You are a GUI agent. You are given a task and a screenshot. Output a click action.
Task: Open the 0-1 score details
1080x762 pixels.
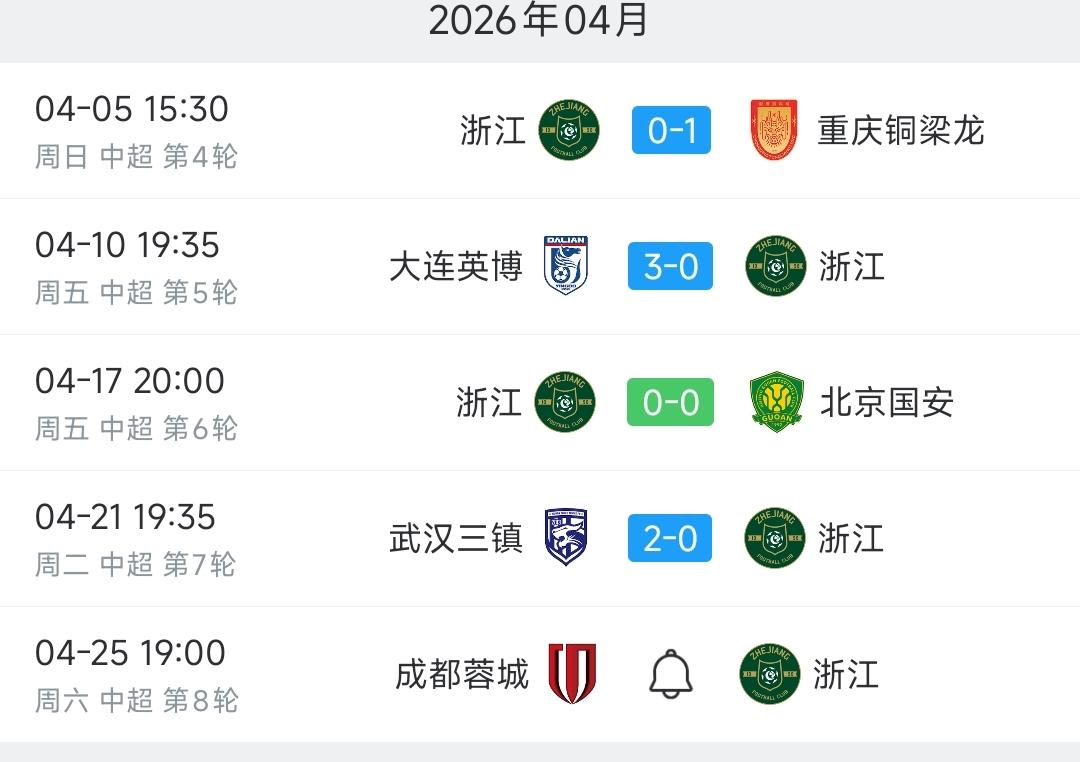point(670,131)
